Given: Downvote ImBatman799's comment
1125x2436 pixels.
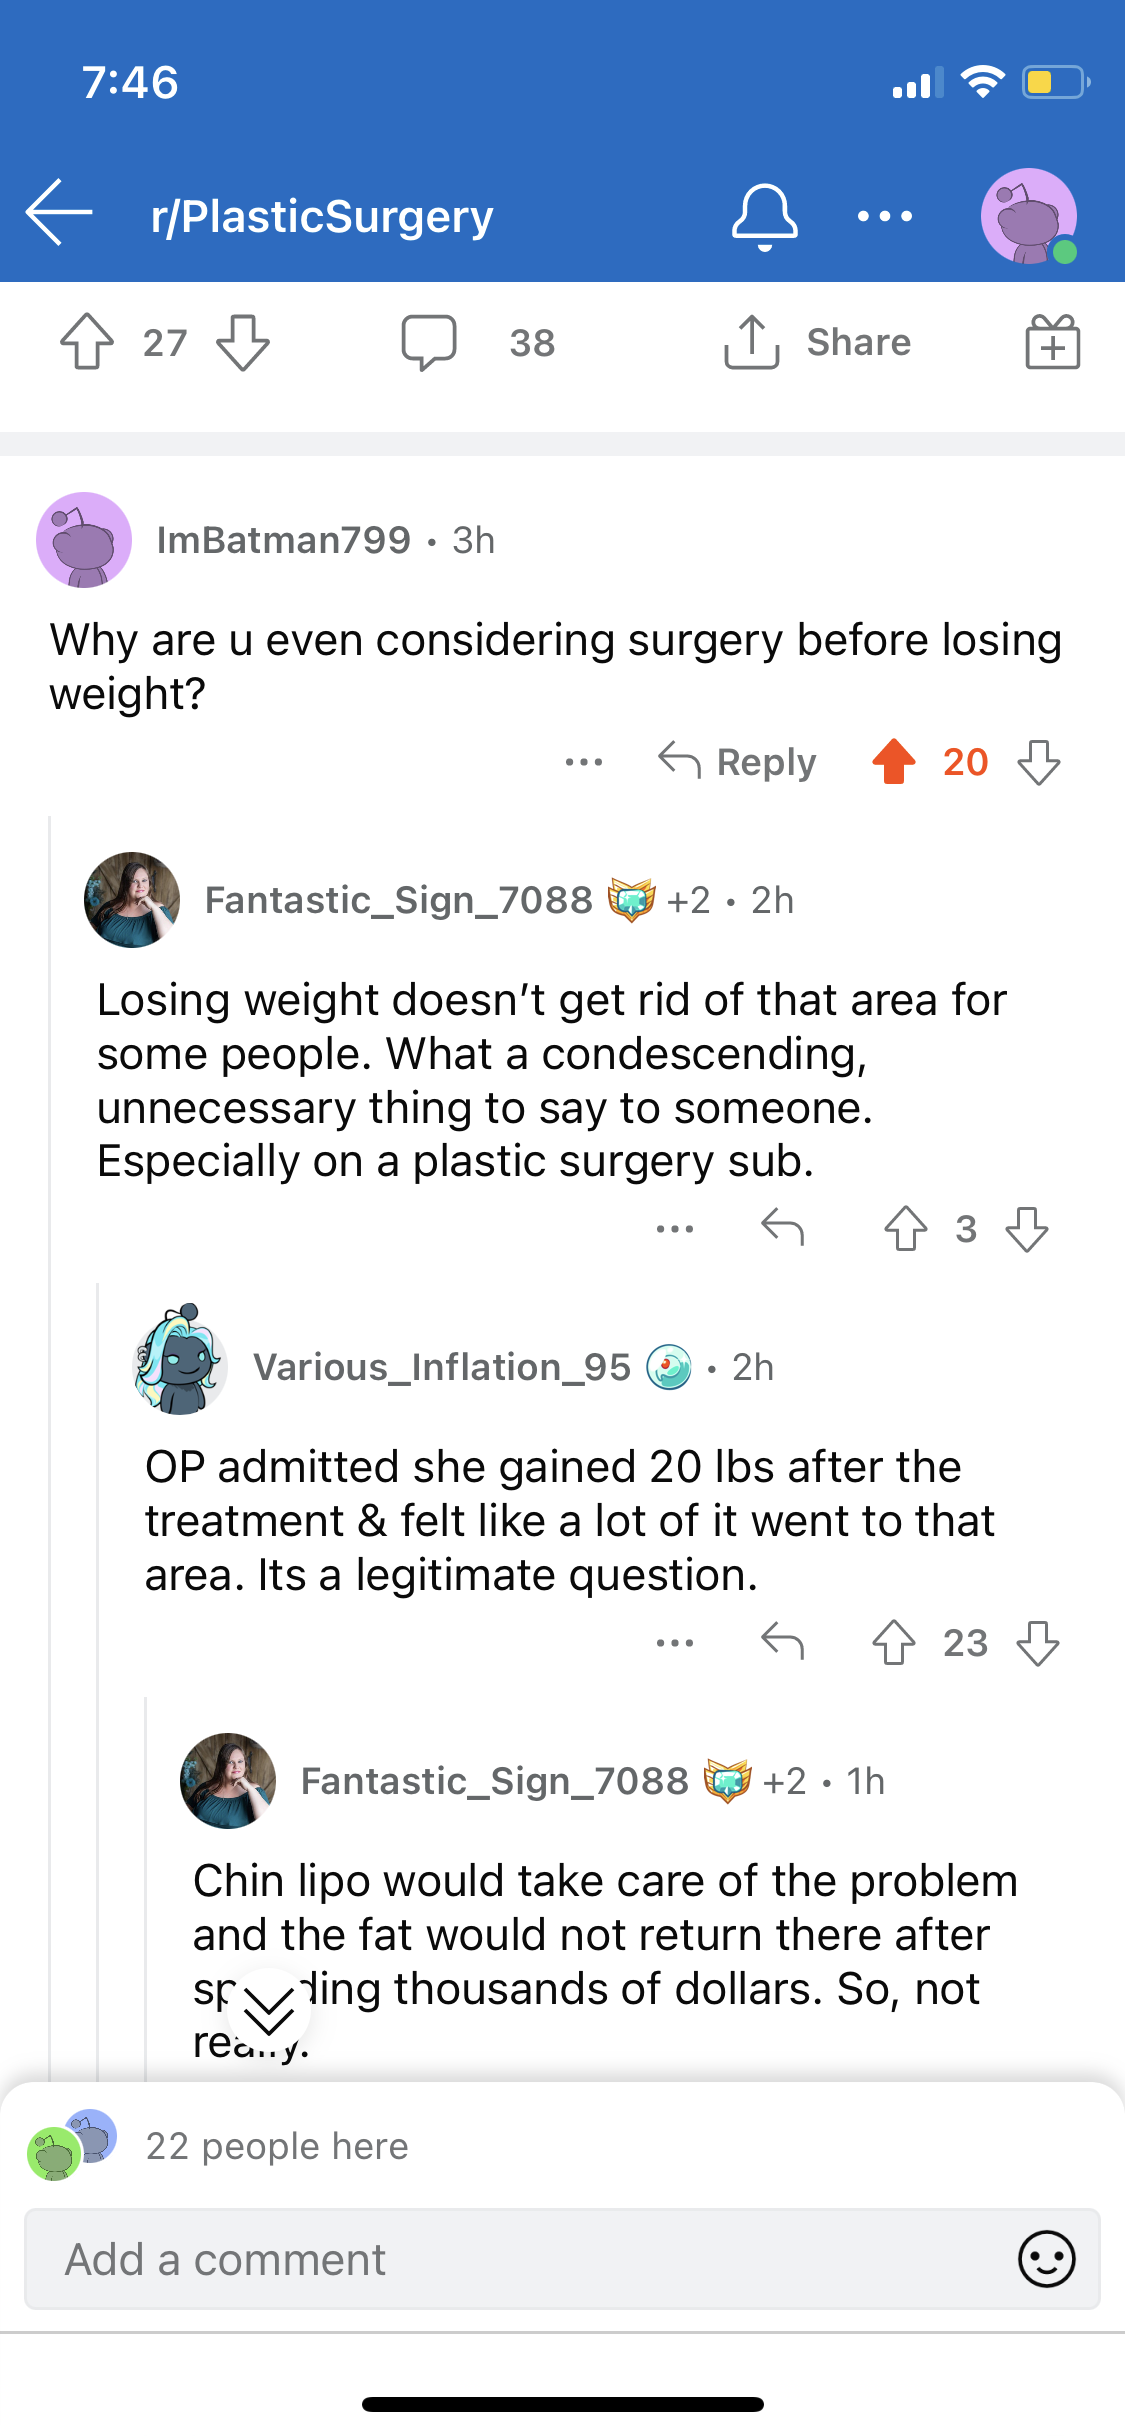Looking at the screenshot, I should pyautogui.click(x=1039, y=762).
